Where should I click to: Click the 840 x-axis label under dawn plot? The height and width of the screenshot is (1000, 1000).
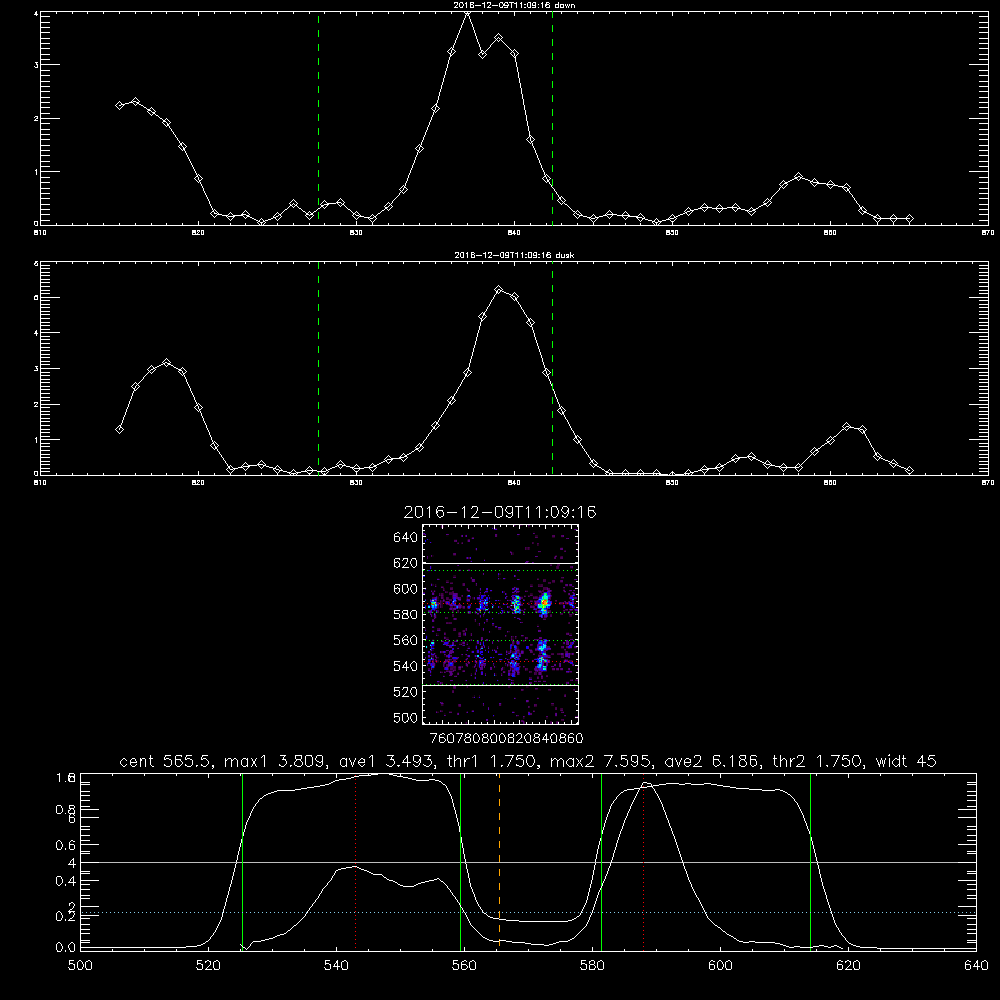pyautogui.click(x=514, y=233)
